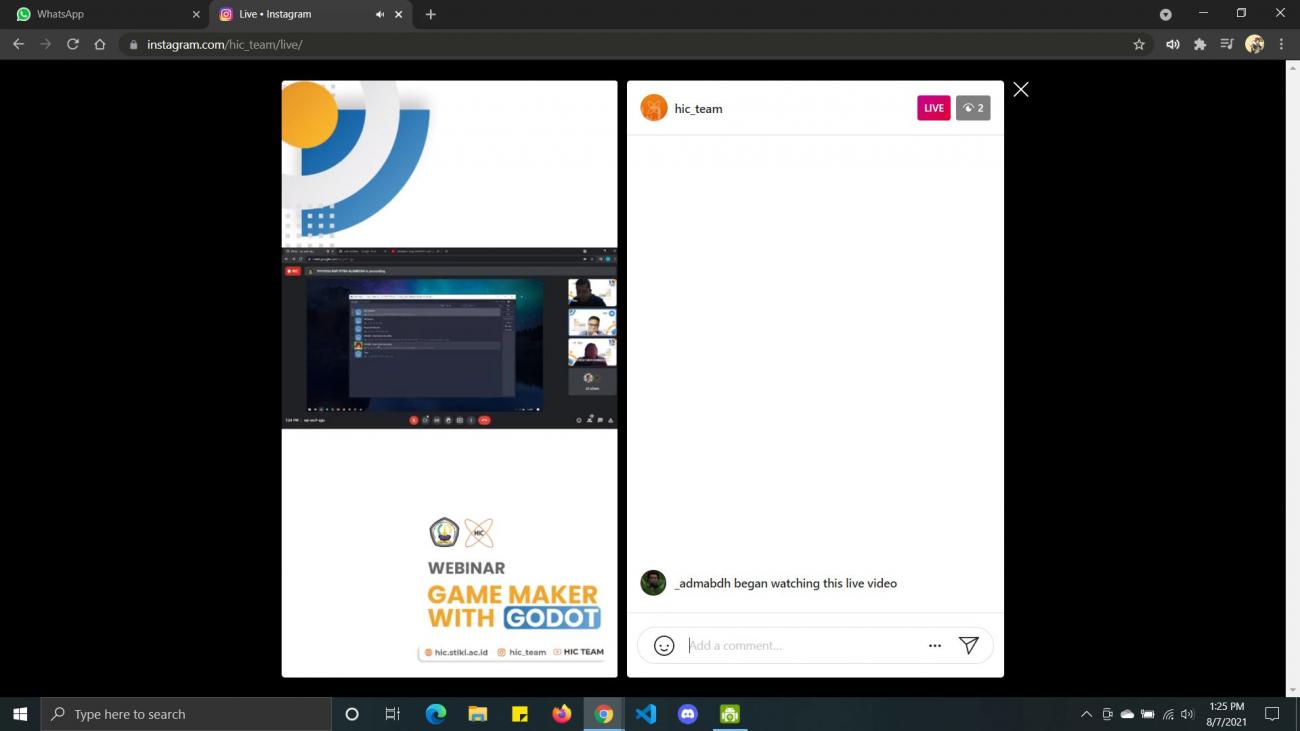Show hidden system tray icons
Image resolution: width=1300 pixels, height=731 pixels.
(1086, 714)
